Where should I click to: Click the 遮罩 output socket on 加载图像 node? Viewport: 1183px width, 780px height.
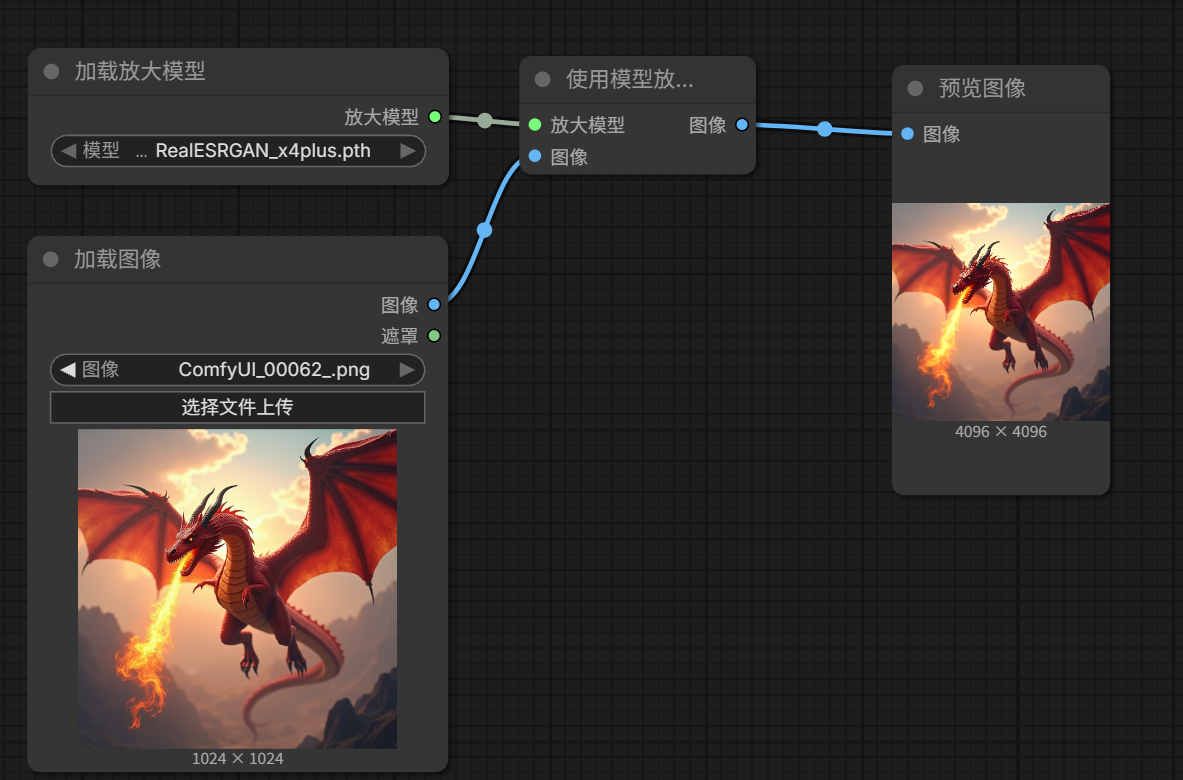434,335
